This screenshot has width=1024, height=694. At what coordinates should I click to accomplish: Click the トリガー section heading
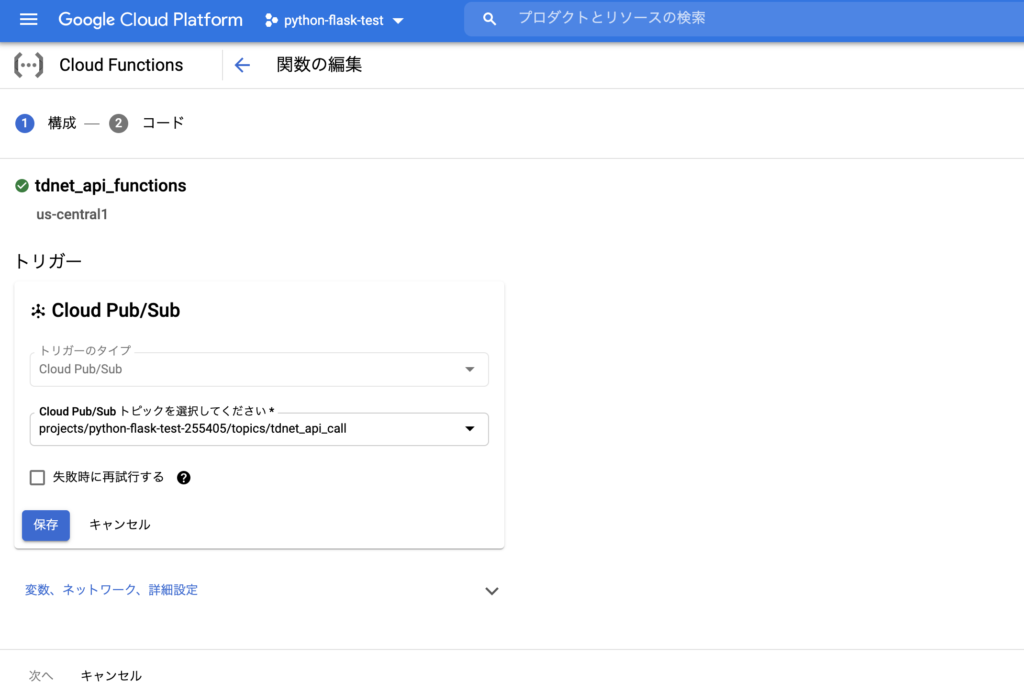(48, 261)
